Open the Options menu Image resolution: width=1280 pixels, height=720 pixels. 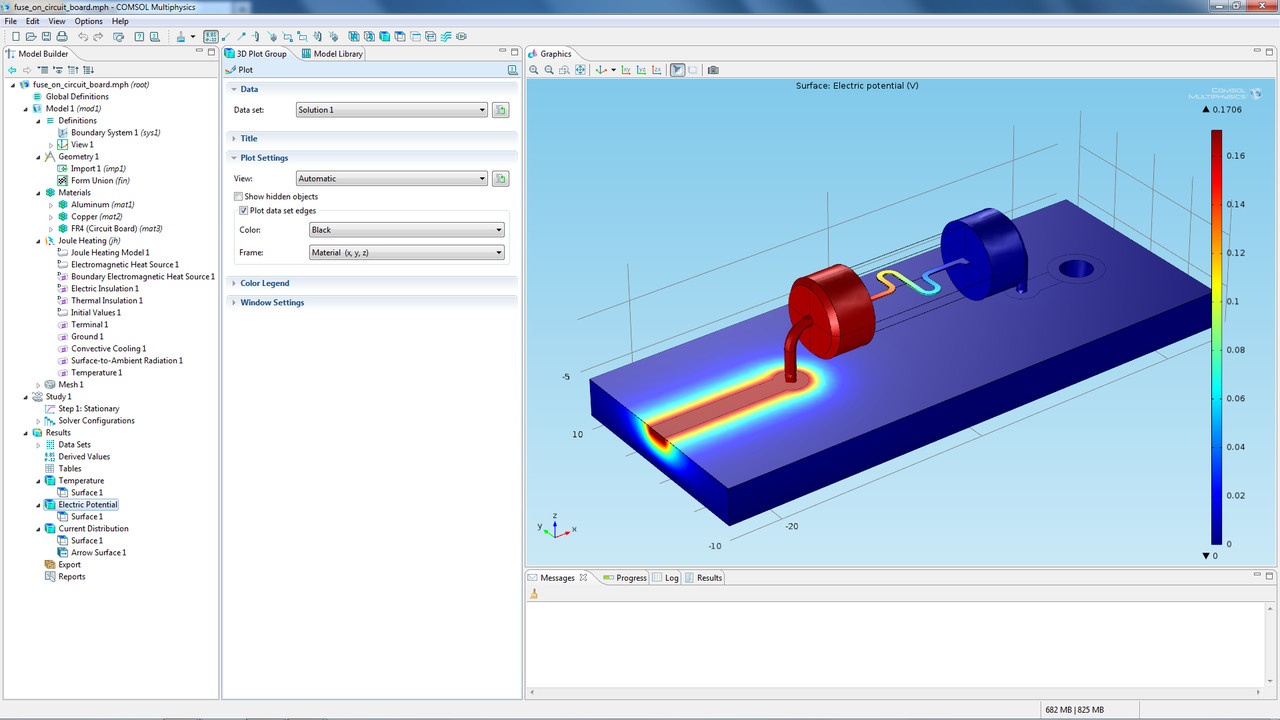(88, 21)
